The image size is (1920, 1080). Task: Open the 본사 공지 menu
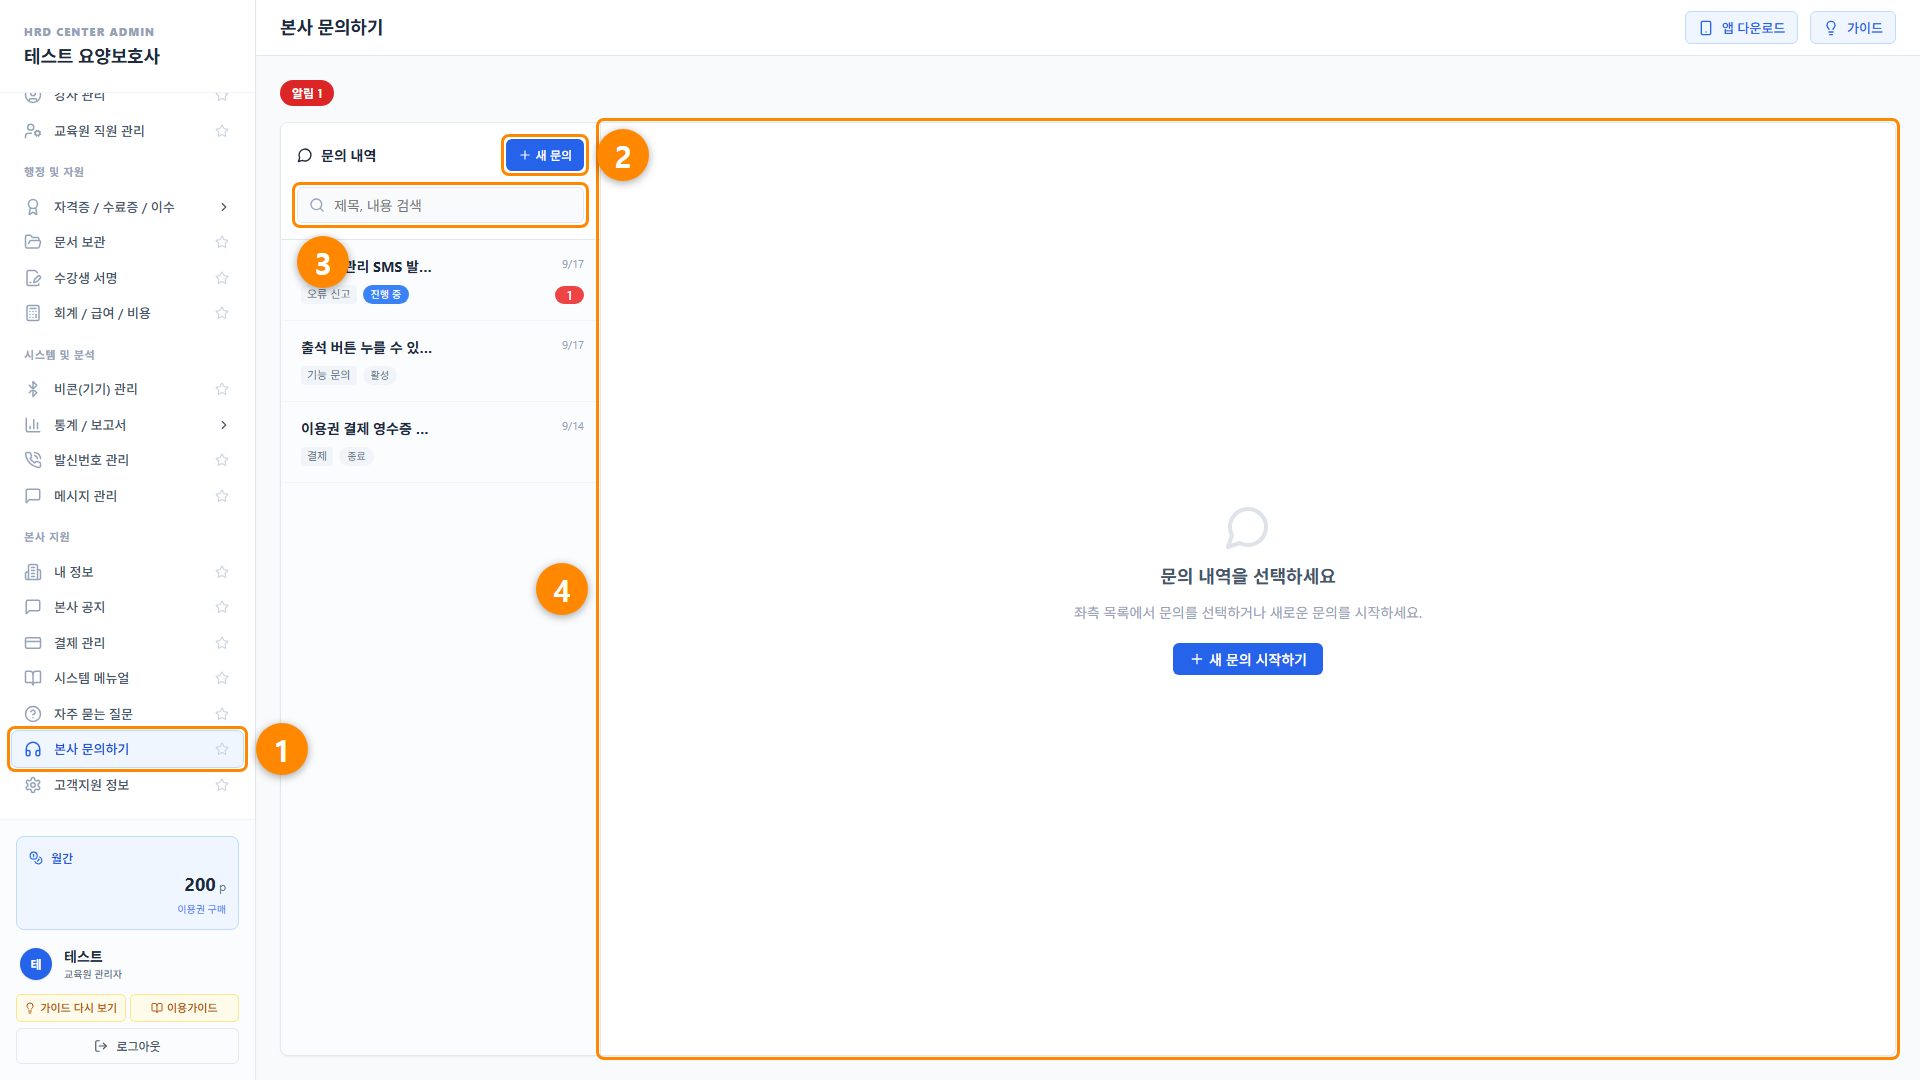(x=127, y=607)
